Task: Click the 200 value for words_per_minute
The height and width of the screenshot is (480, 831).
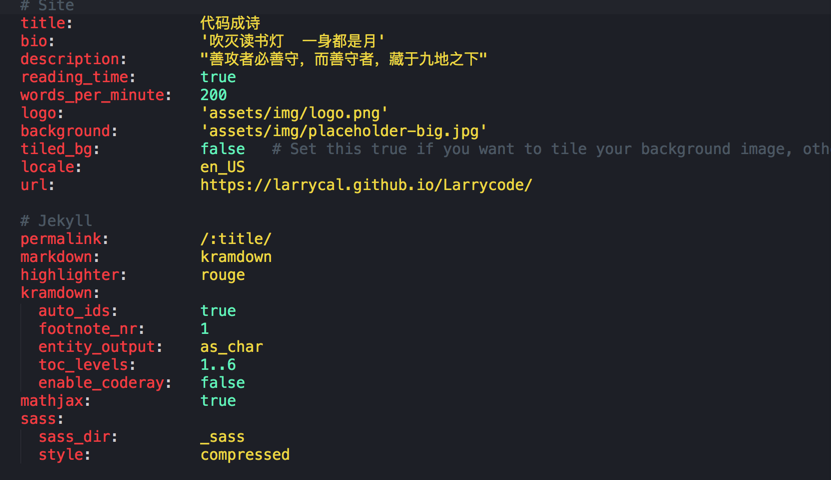Action: (213, 95)
